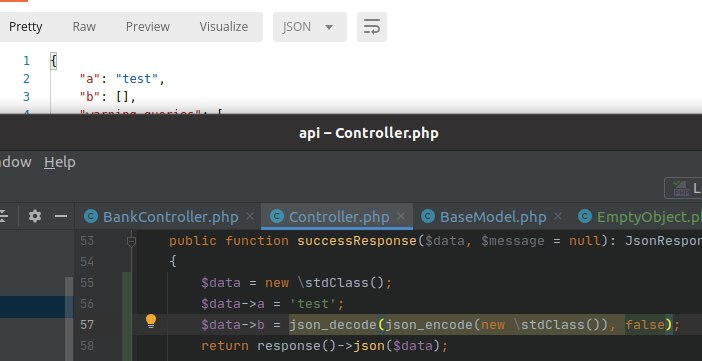This screenshot has width=702, height=361.
Task: Close the BaseModel.php tab
Action: pyautogui.click(x=558, y=216)
